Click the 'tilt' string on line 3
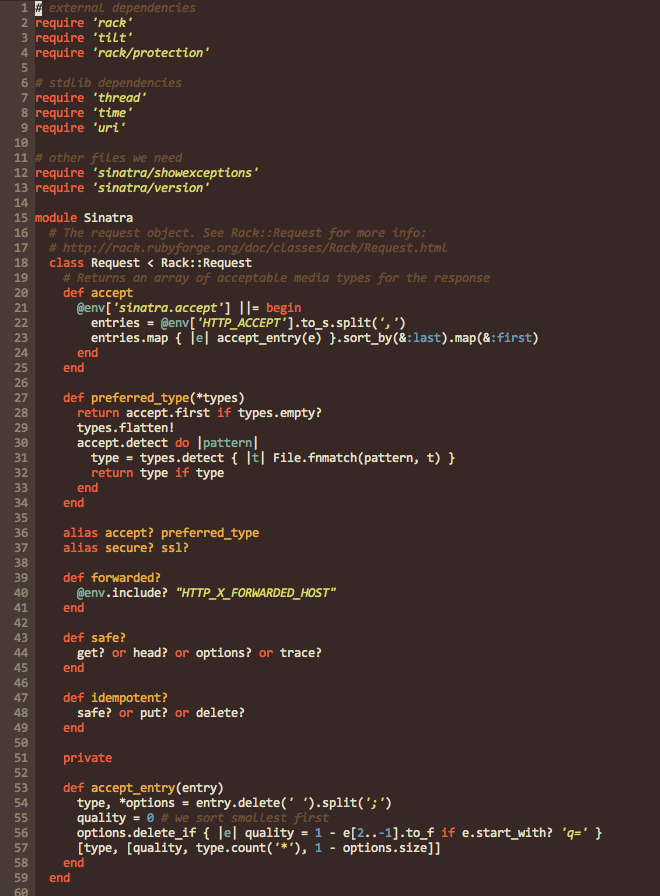Viewport: 660px width, 896px height. (112, 38)
